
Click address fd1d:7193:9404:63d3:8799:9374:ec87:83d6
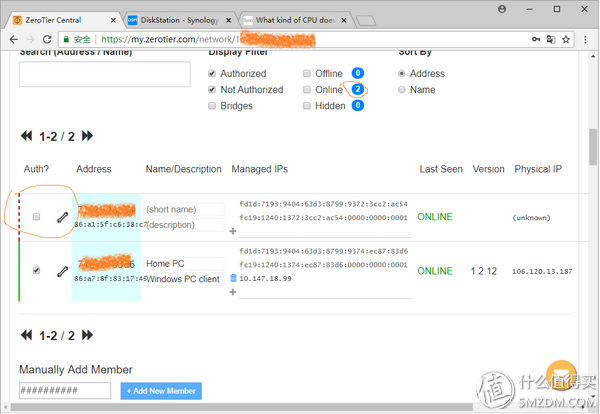(x=323, y=251)
